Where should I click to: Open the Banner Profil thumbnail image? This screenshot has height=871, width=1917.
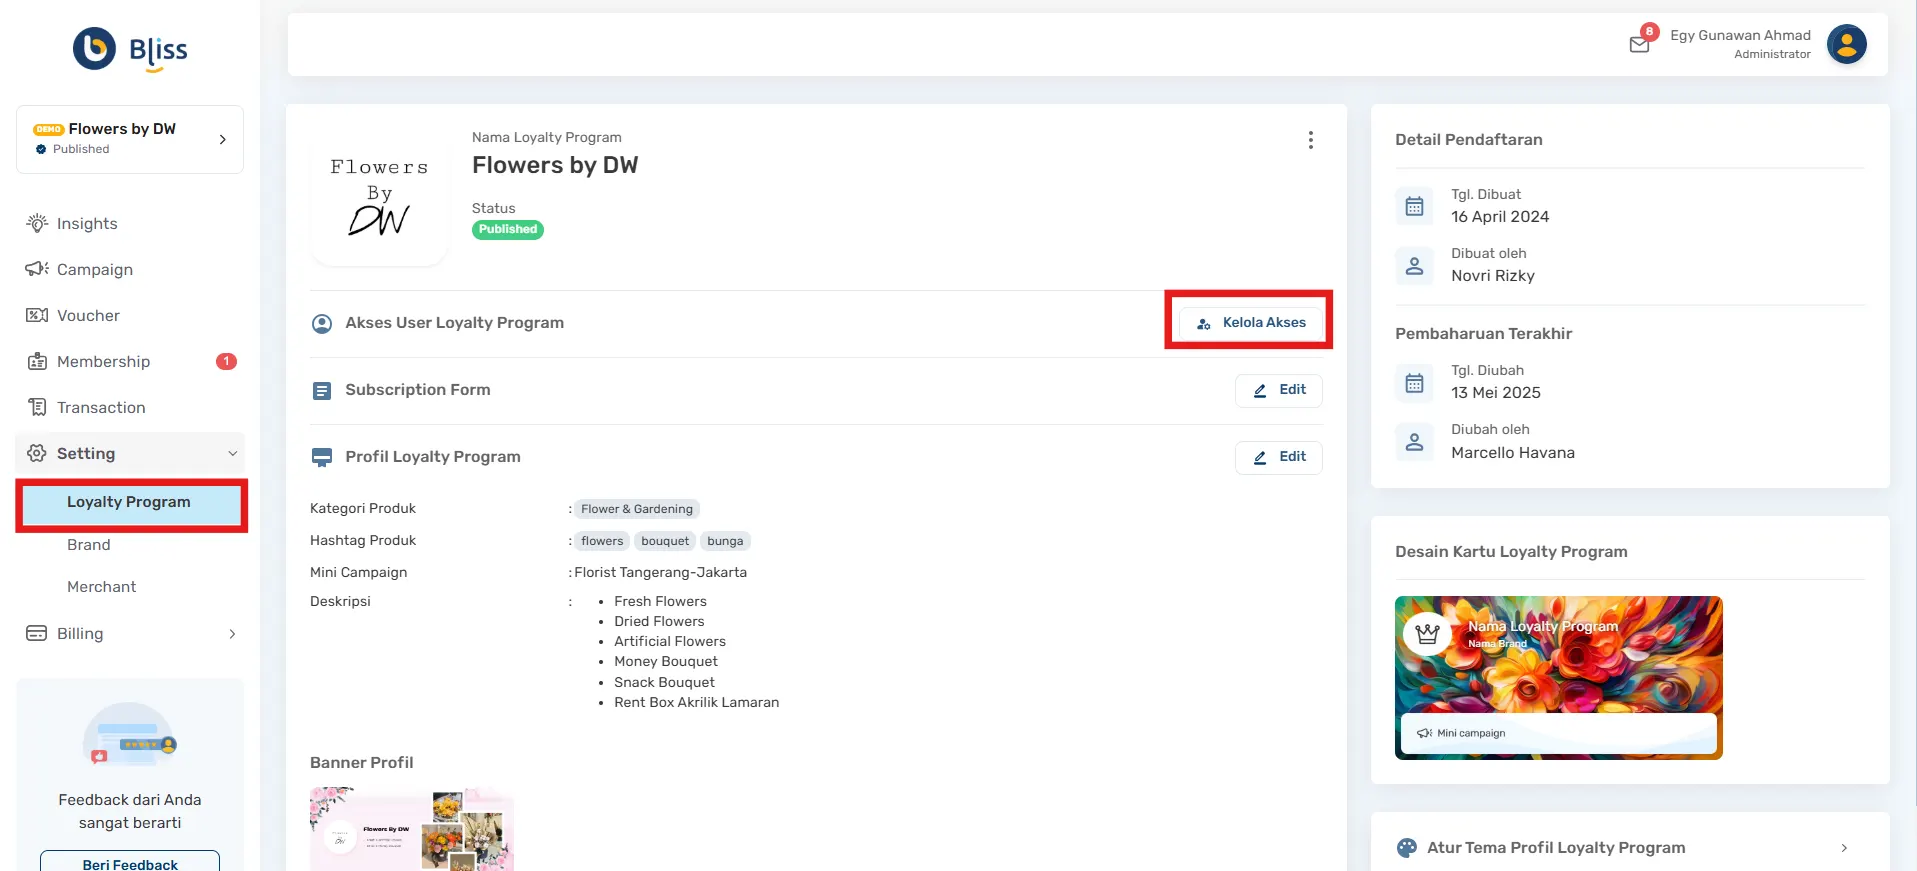click(411, 829)
